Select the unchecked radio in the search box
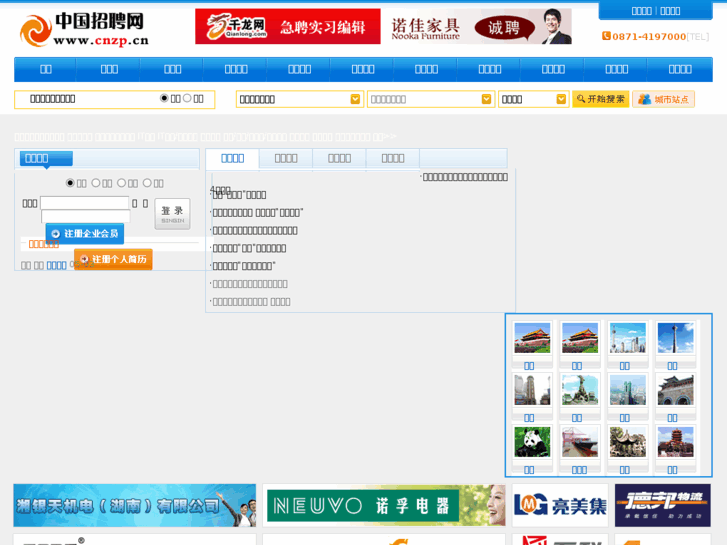The image size is (727, 545). (187, 98)
